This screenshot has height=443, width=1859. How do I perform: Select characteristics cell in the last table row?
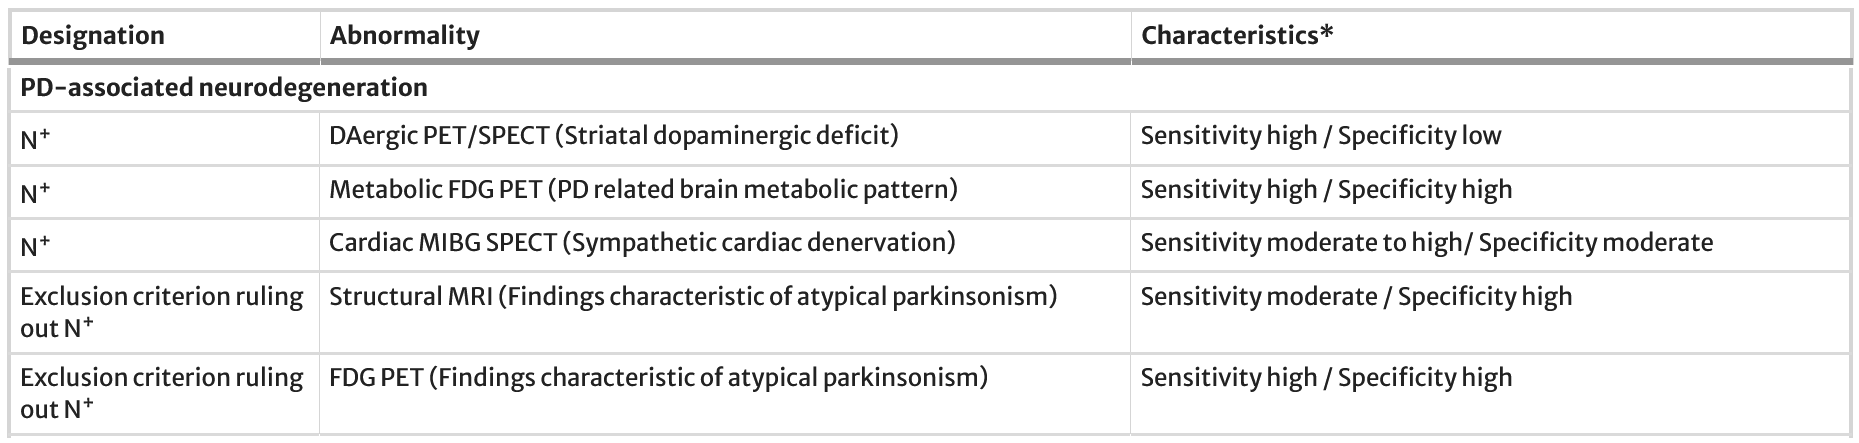[x=1326, y=378]
